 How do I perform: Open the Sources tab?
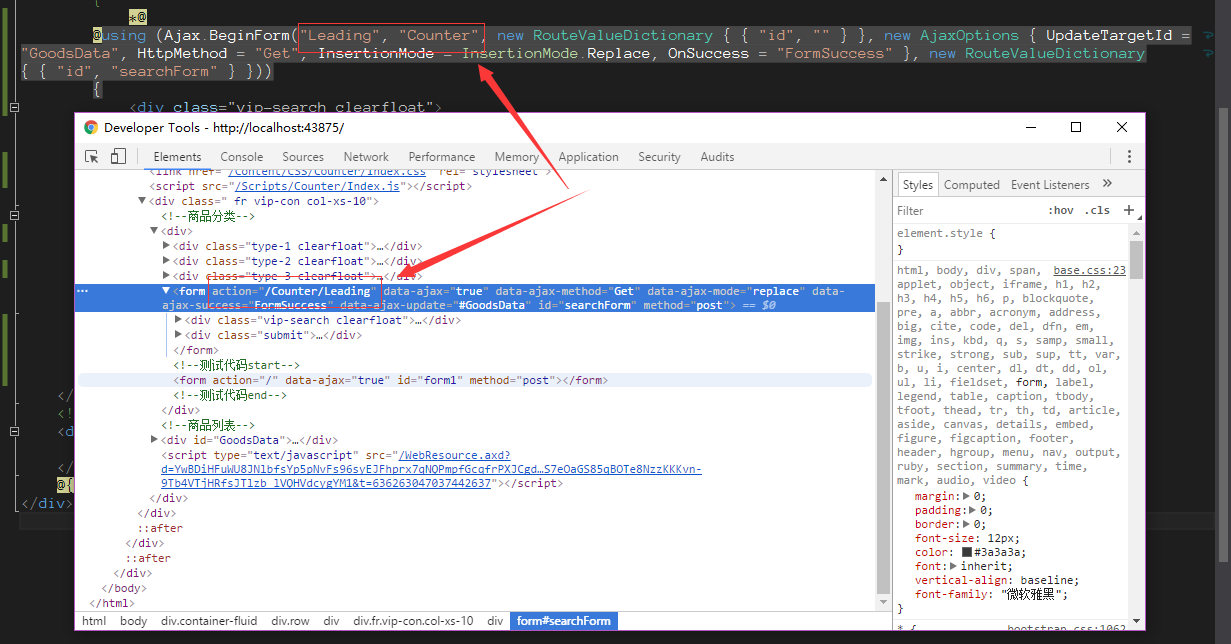(303, 157)
